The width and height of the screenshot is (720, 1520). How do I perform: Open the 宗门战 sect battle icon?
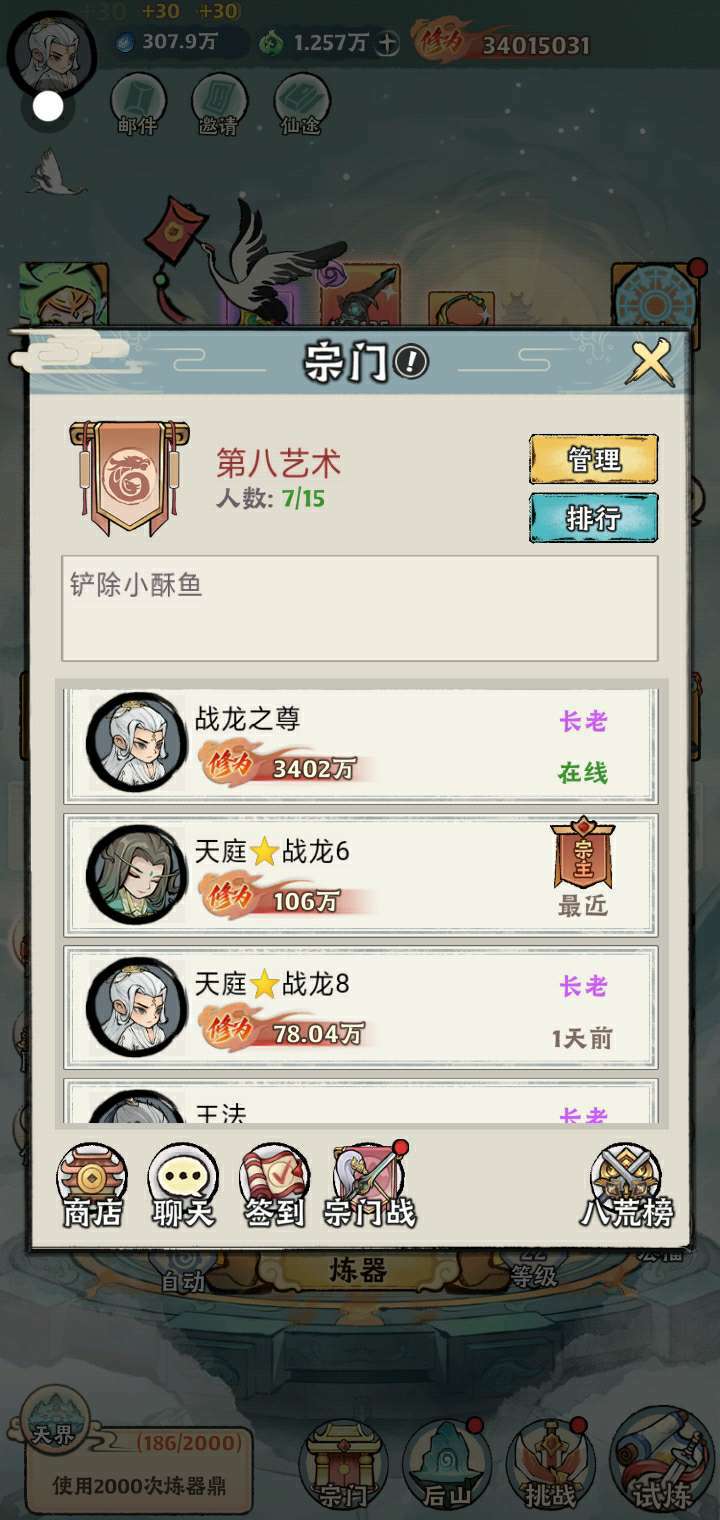click(x=369, y=1186)
